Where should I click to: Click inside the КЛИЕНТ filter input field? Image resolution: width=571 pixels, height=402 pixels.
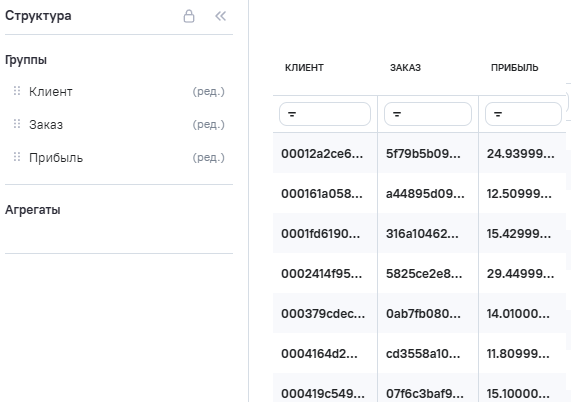click(x=325, y=114)
